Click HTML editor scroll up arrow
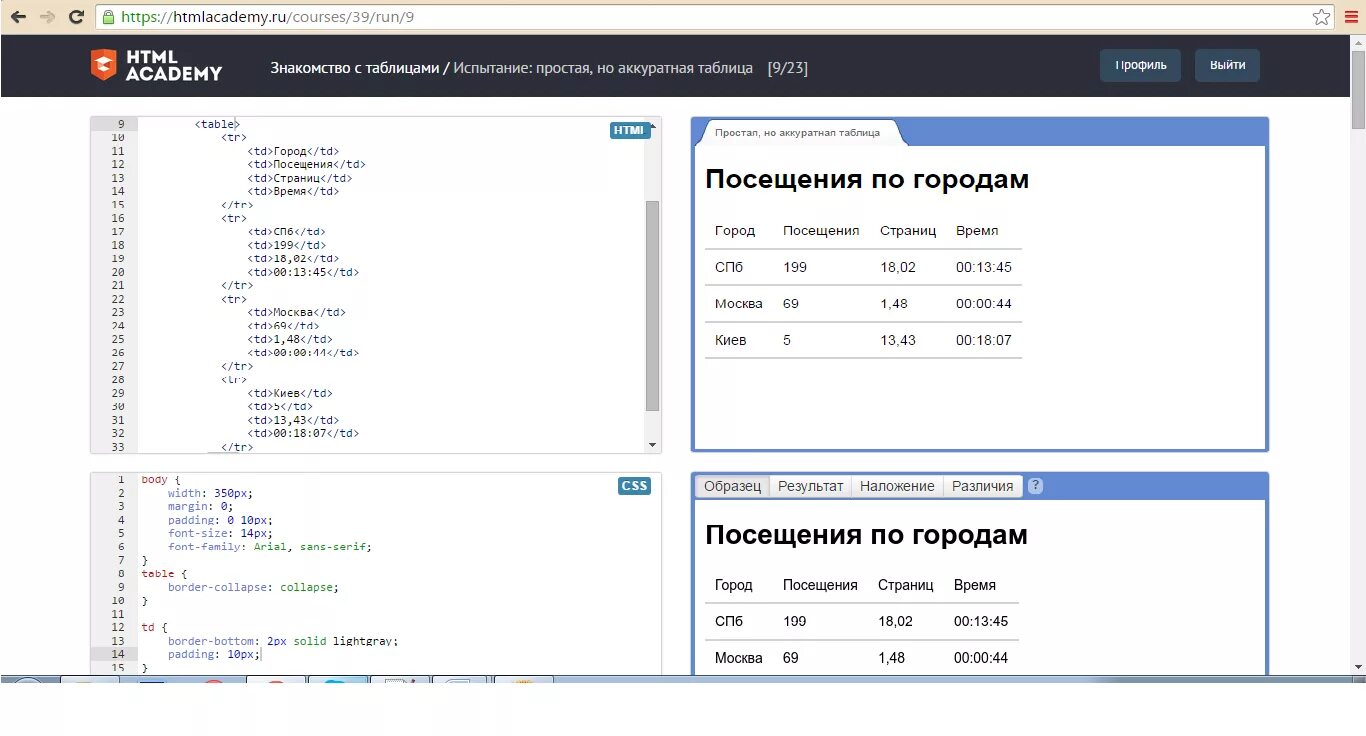Screen dimensions: 1366x736 point(653,124)
